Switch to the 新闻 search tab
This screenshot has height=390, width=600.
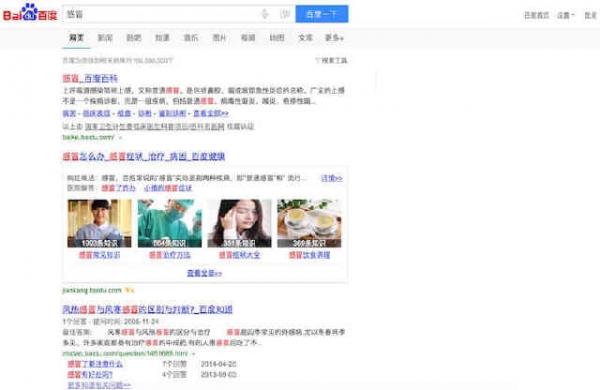[105, 38]
